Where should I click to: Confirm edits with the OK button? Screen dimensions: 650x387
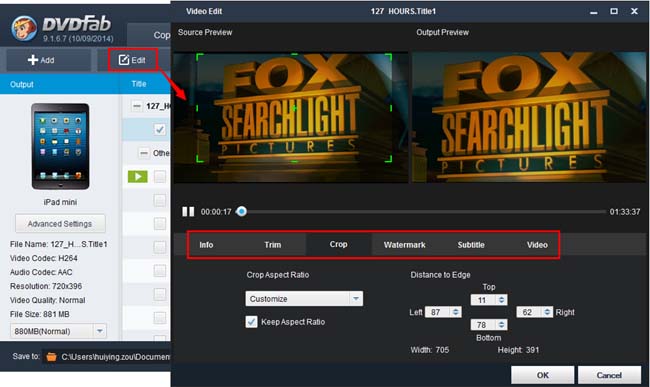(543, 375)
